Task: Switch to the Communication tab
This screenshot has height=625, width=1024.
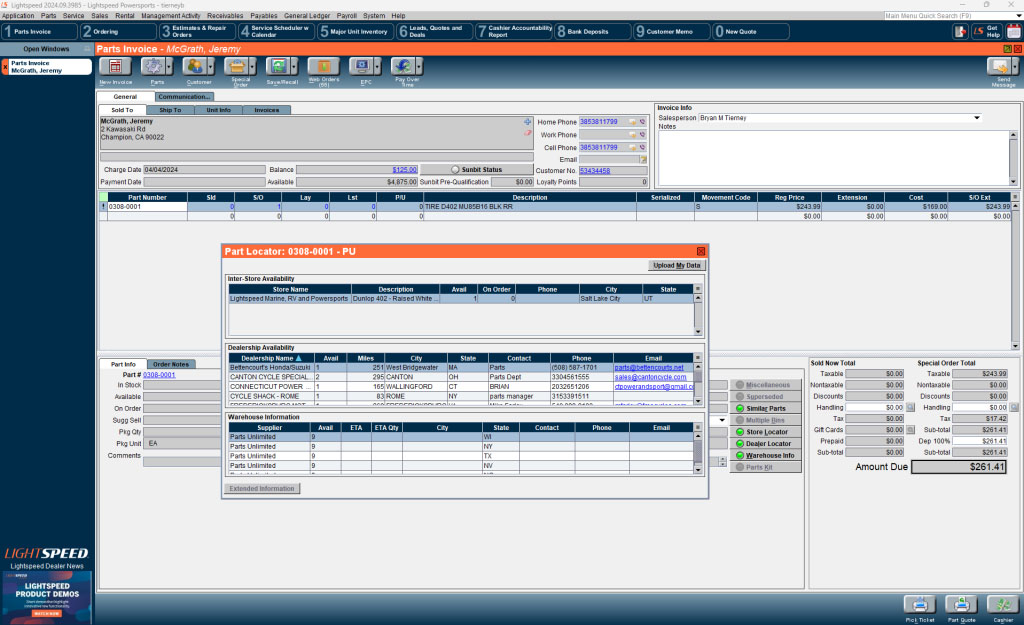Action: coord(185,97)
